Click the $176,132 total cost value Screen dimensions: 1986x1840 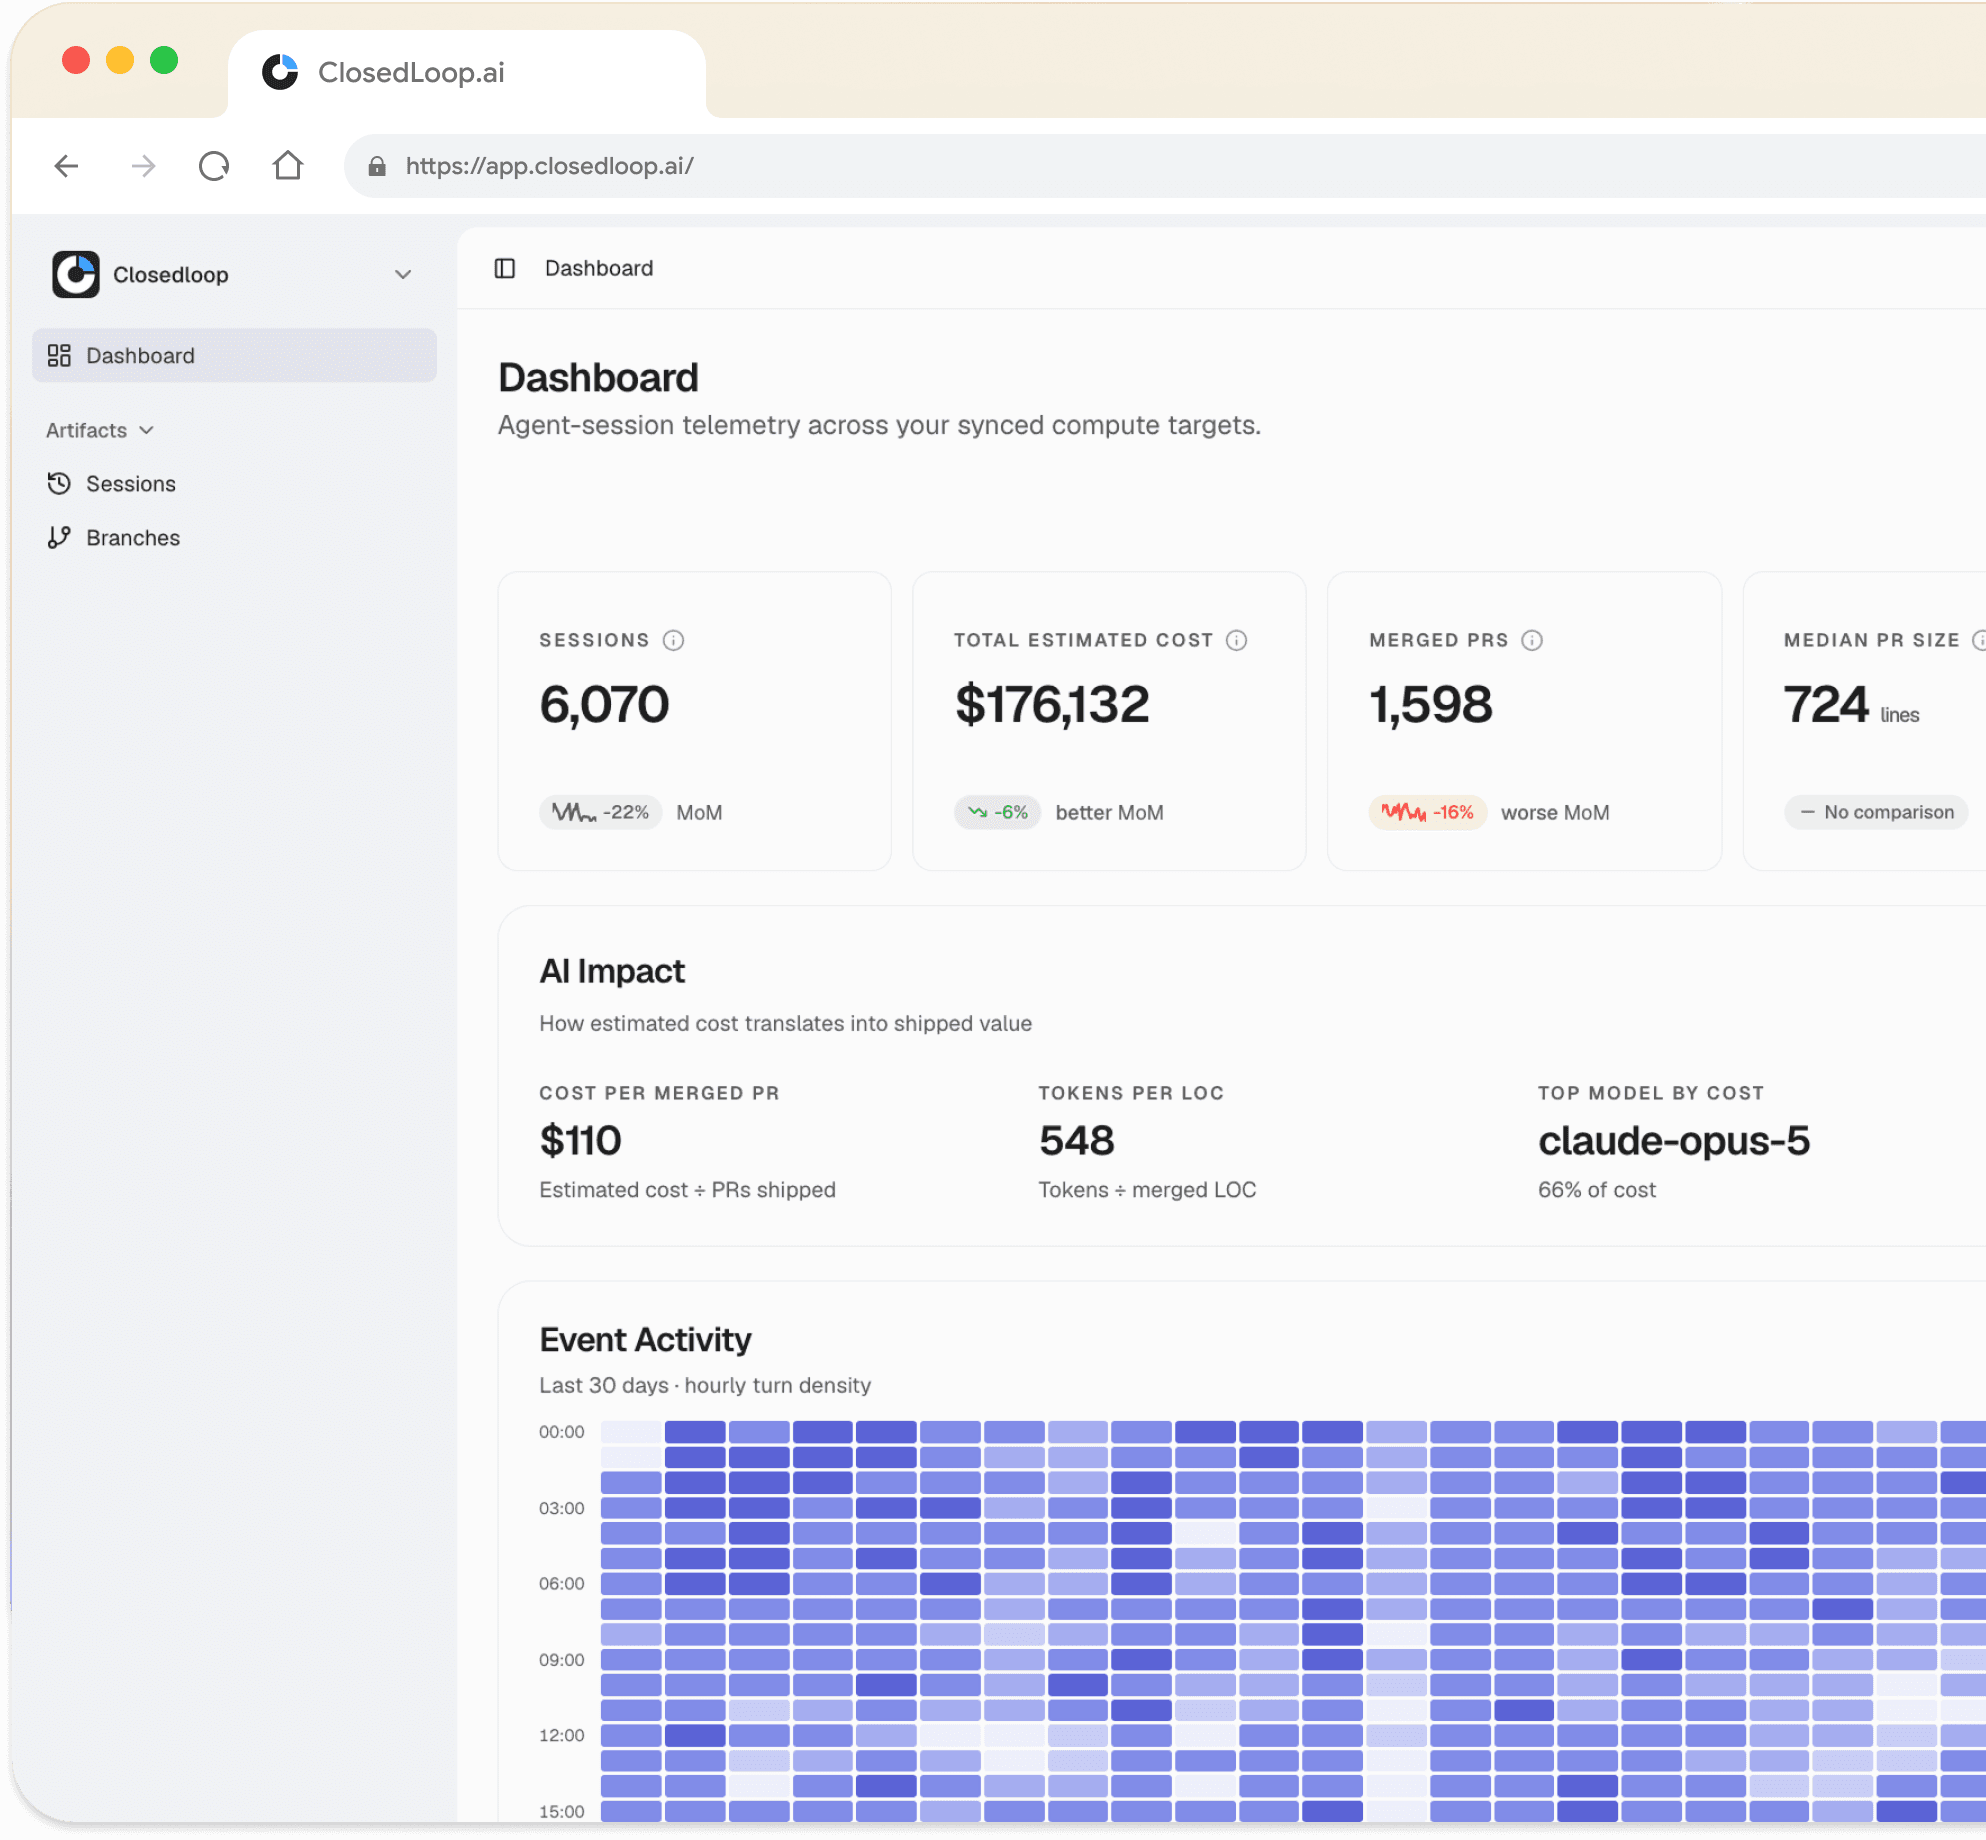[x=1052, y=704]
